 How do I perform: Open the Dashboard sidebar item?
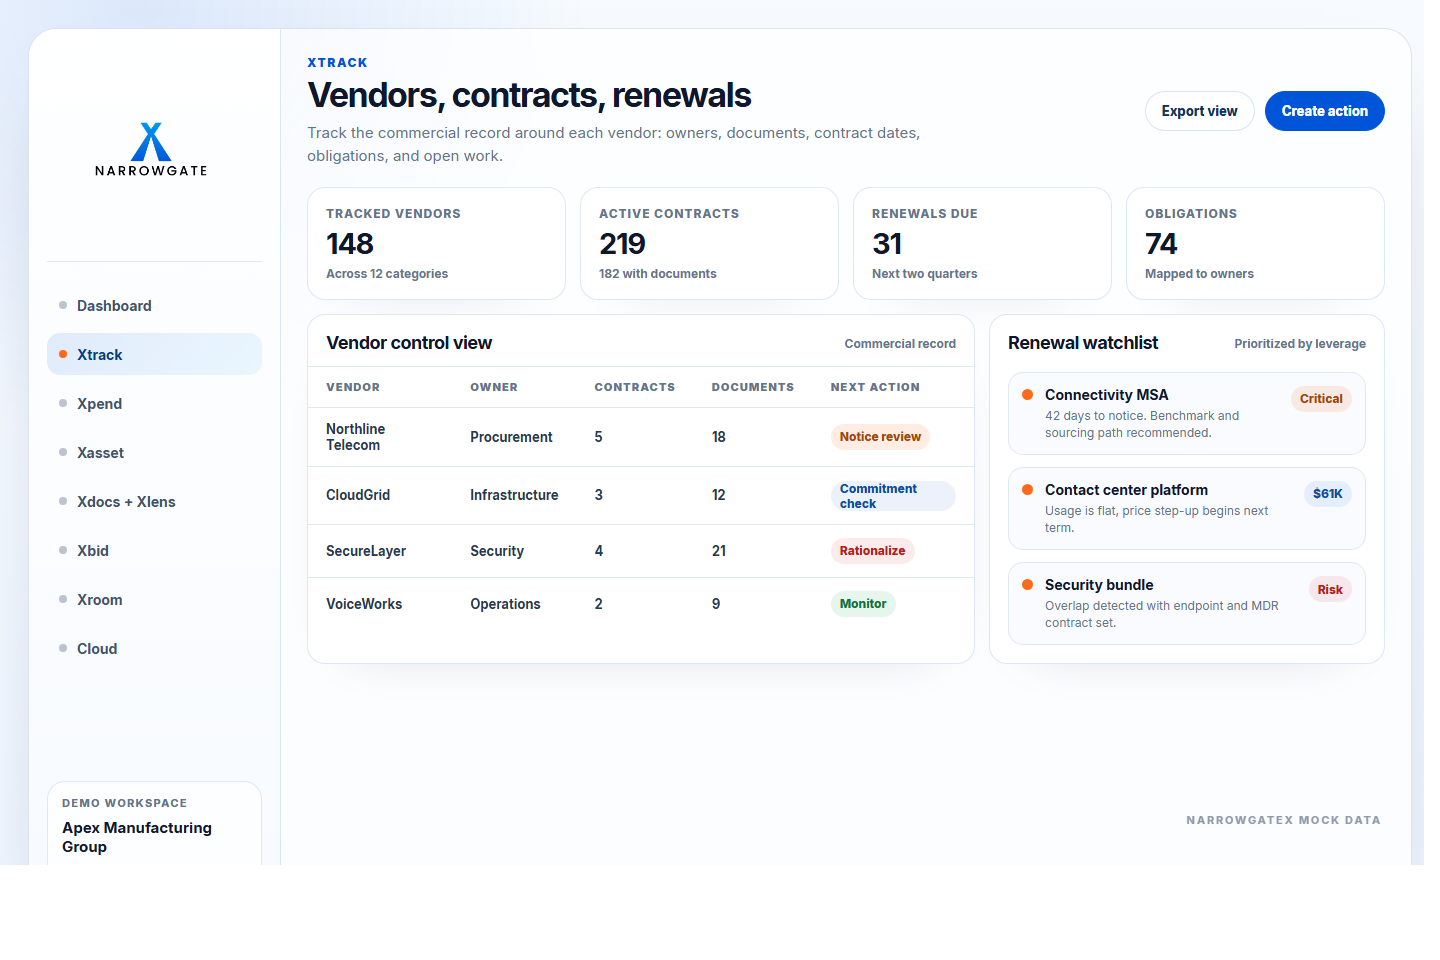pyautogui.click(x=154, y=306)
